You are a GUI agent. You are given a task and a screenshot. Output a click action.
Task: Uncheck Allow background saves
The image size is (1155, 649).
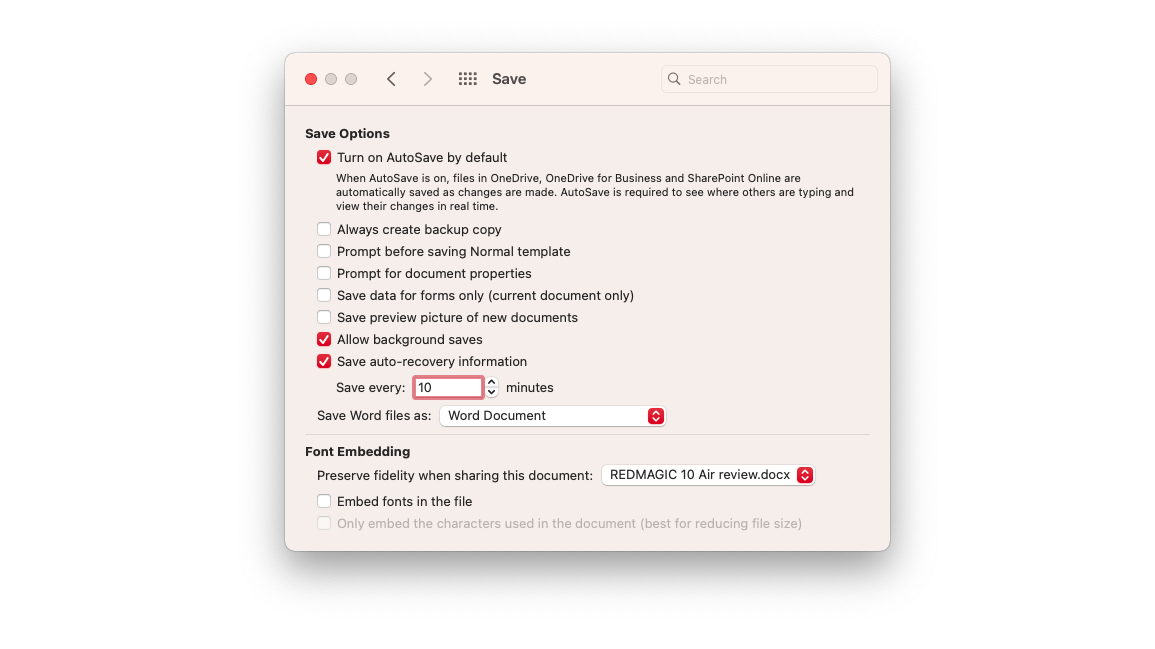(324, 340)
